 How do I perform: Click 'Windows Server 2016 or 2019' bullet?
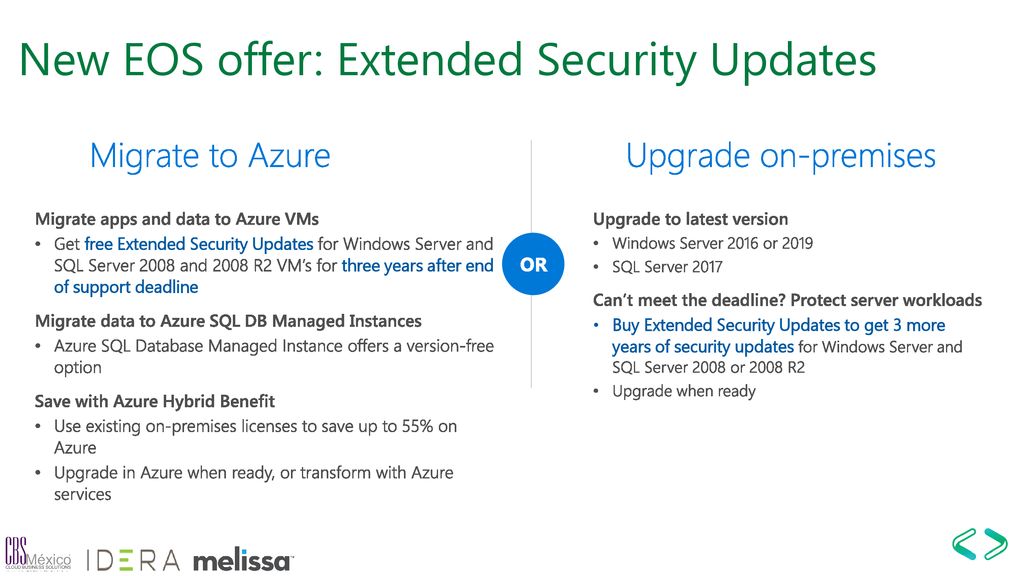[712, 244]
